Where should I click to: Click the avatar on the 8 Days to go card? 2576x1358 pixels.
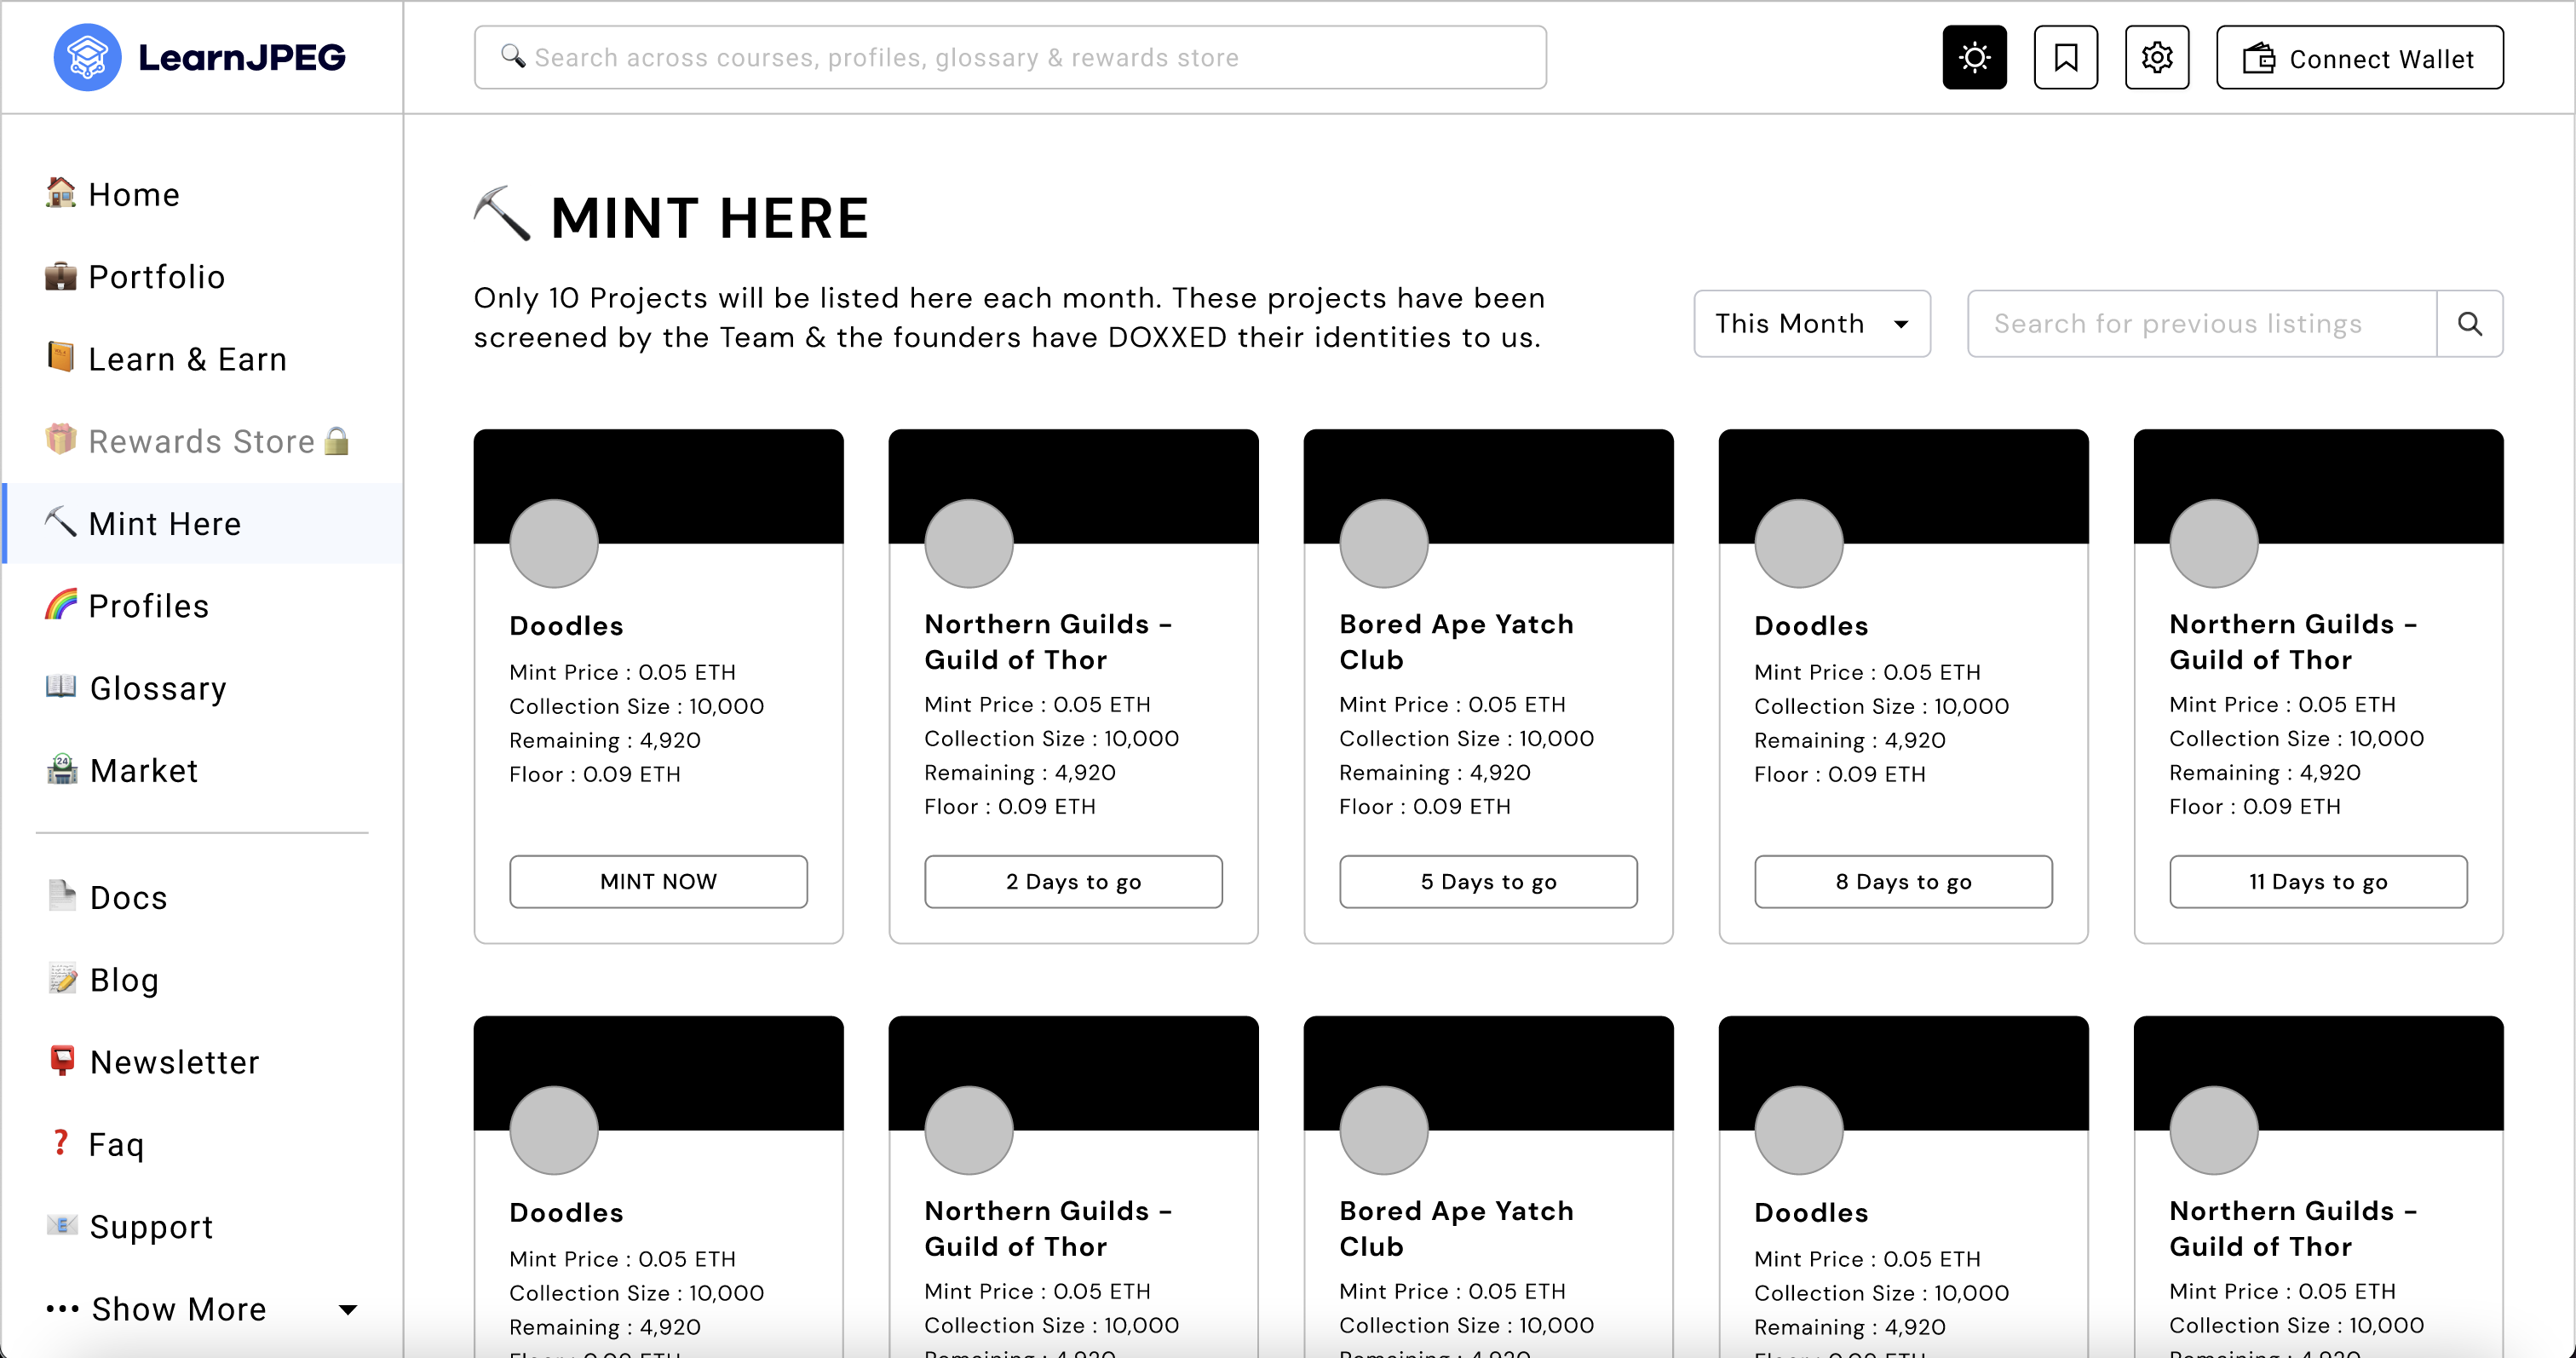point(1799,543)
